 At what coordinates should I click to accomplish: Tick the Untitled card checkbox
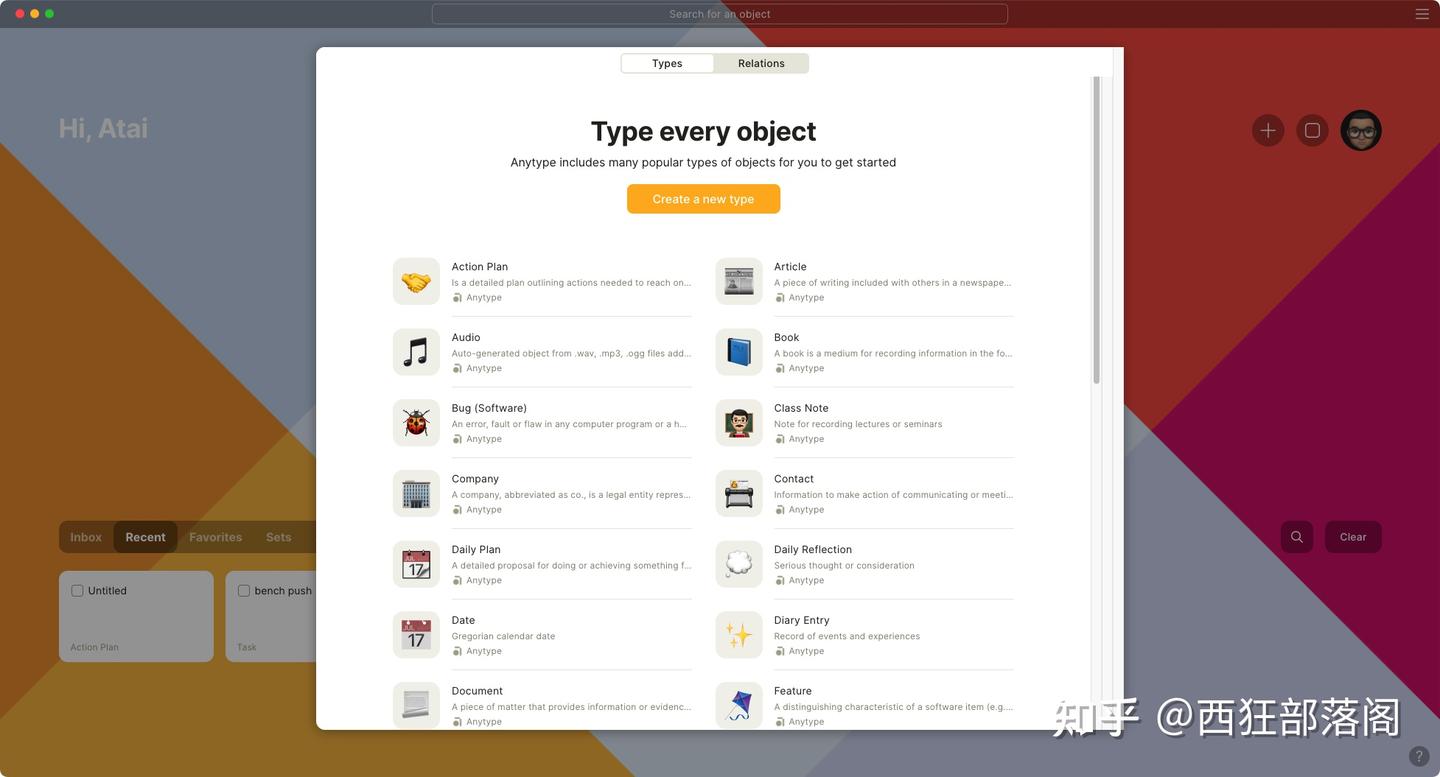tap(77, 591)
